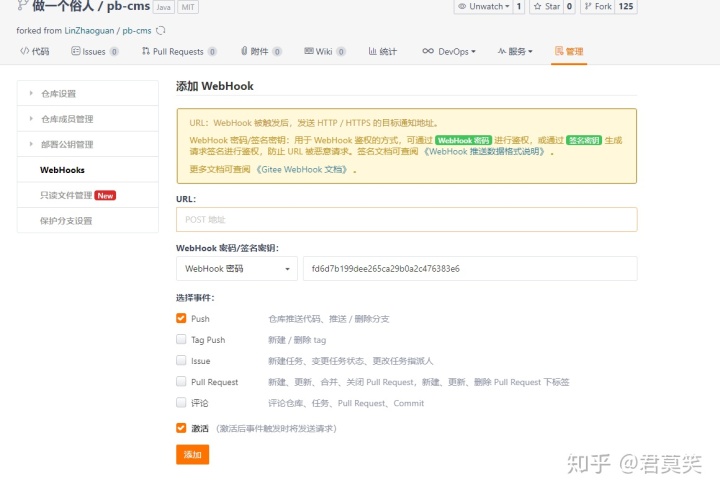Click the MIT license label
Screen dimensions: 720x493
(188, 7)
